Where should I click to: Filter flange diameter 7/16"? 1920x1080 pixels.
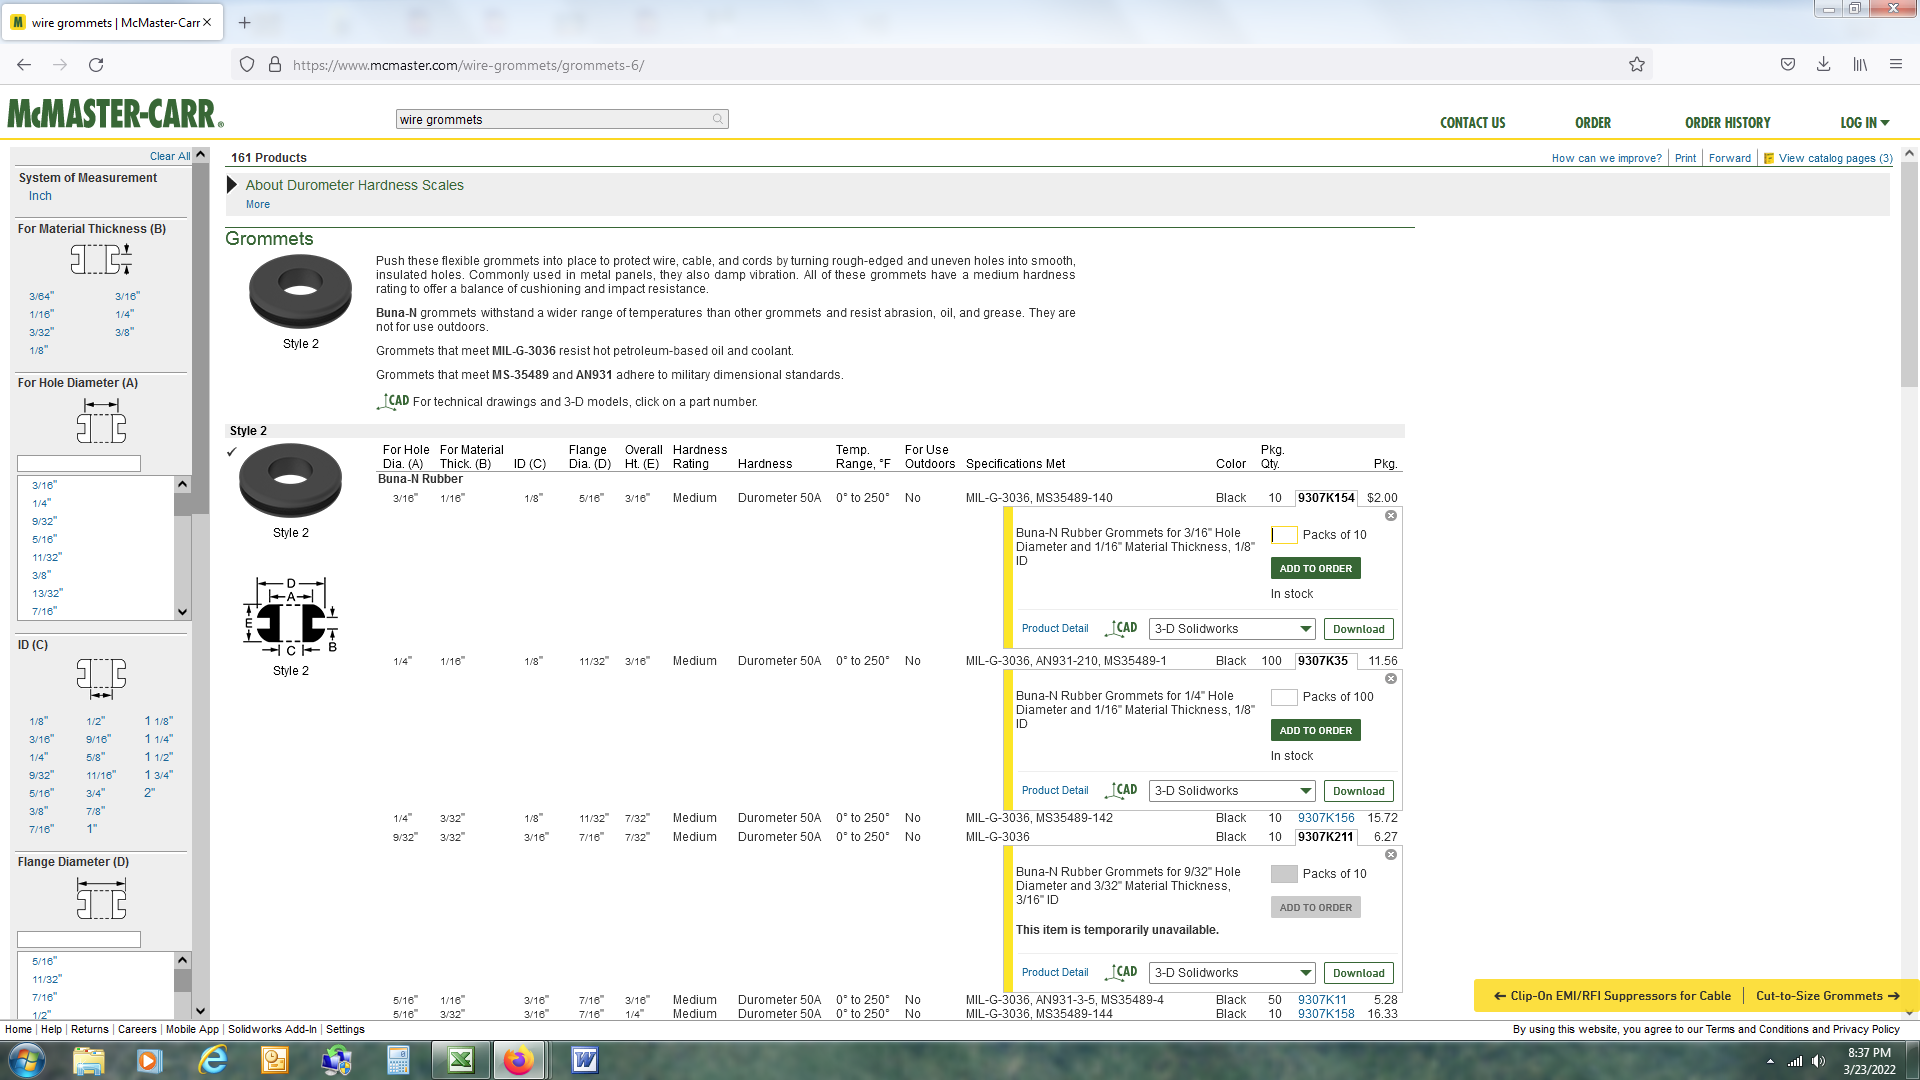tap(44, 997)
